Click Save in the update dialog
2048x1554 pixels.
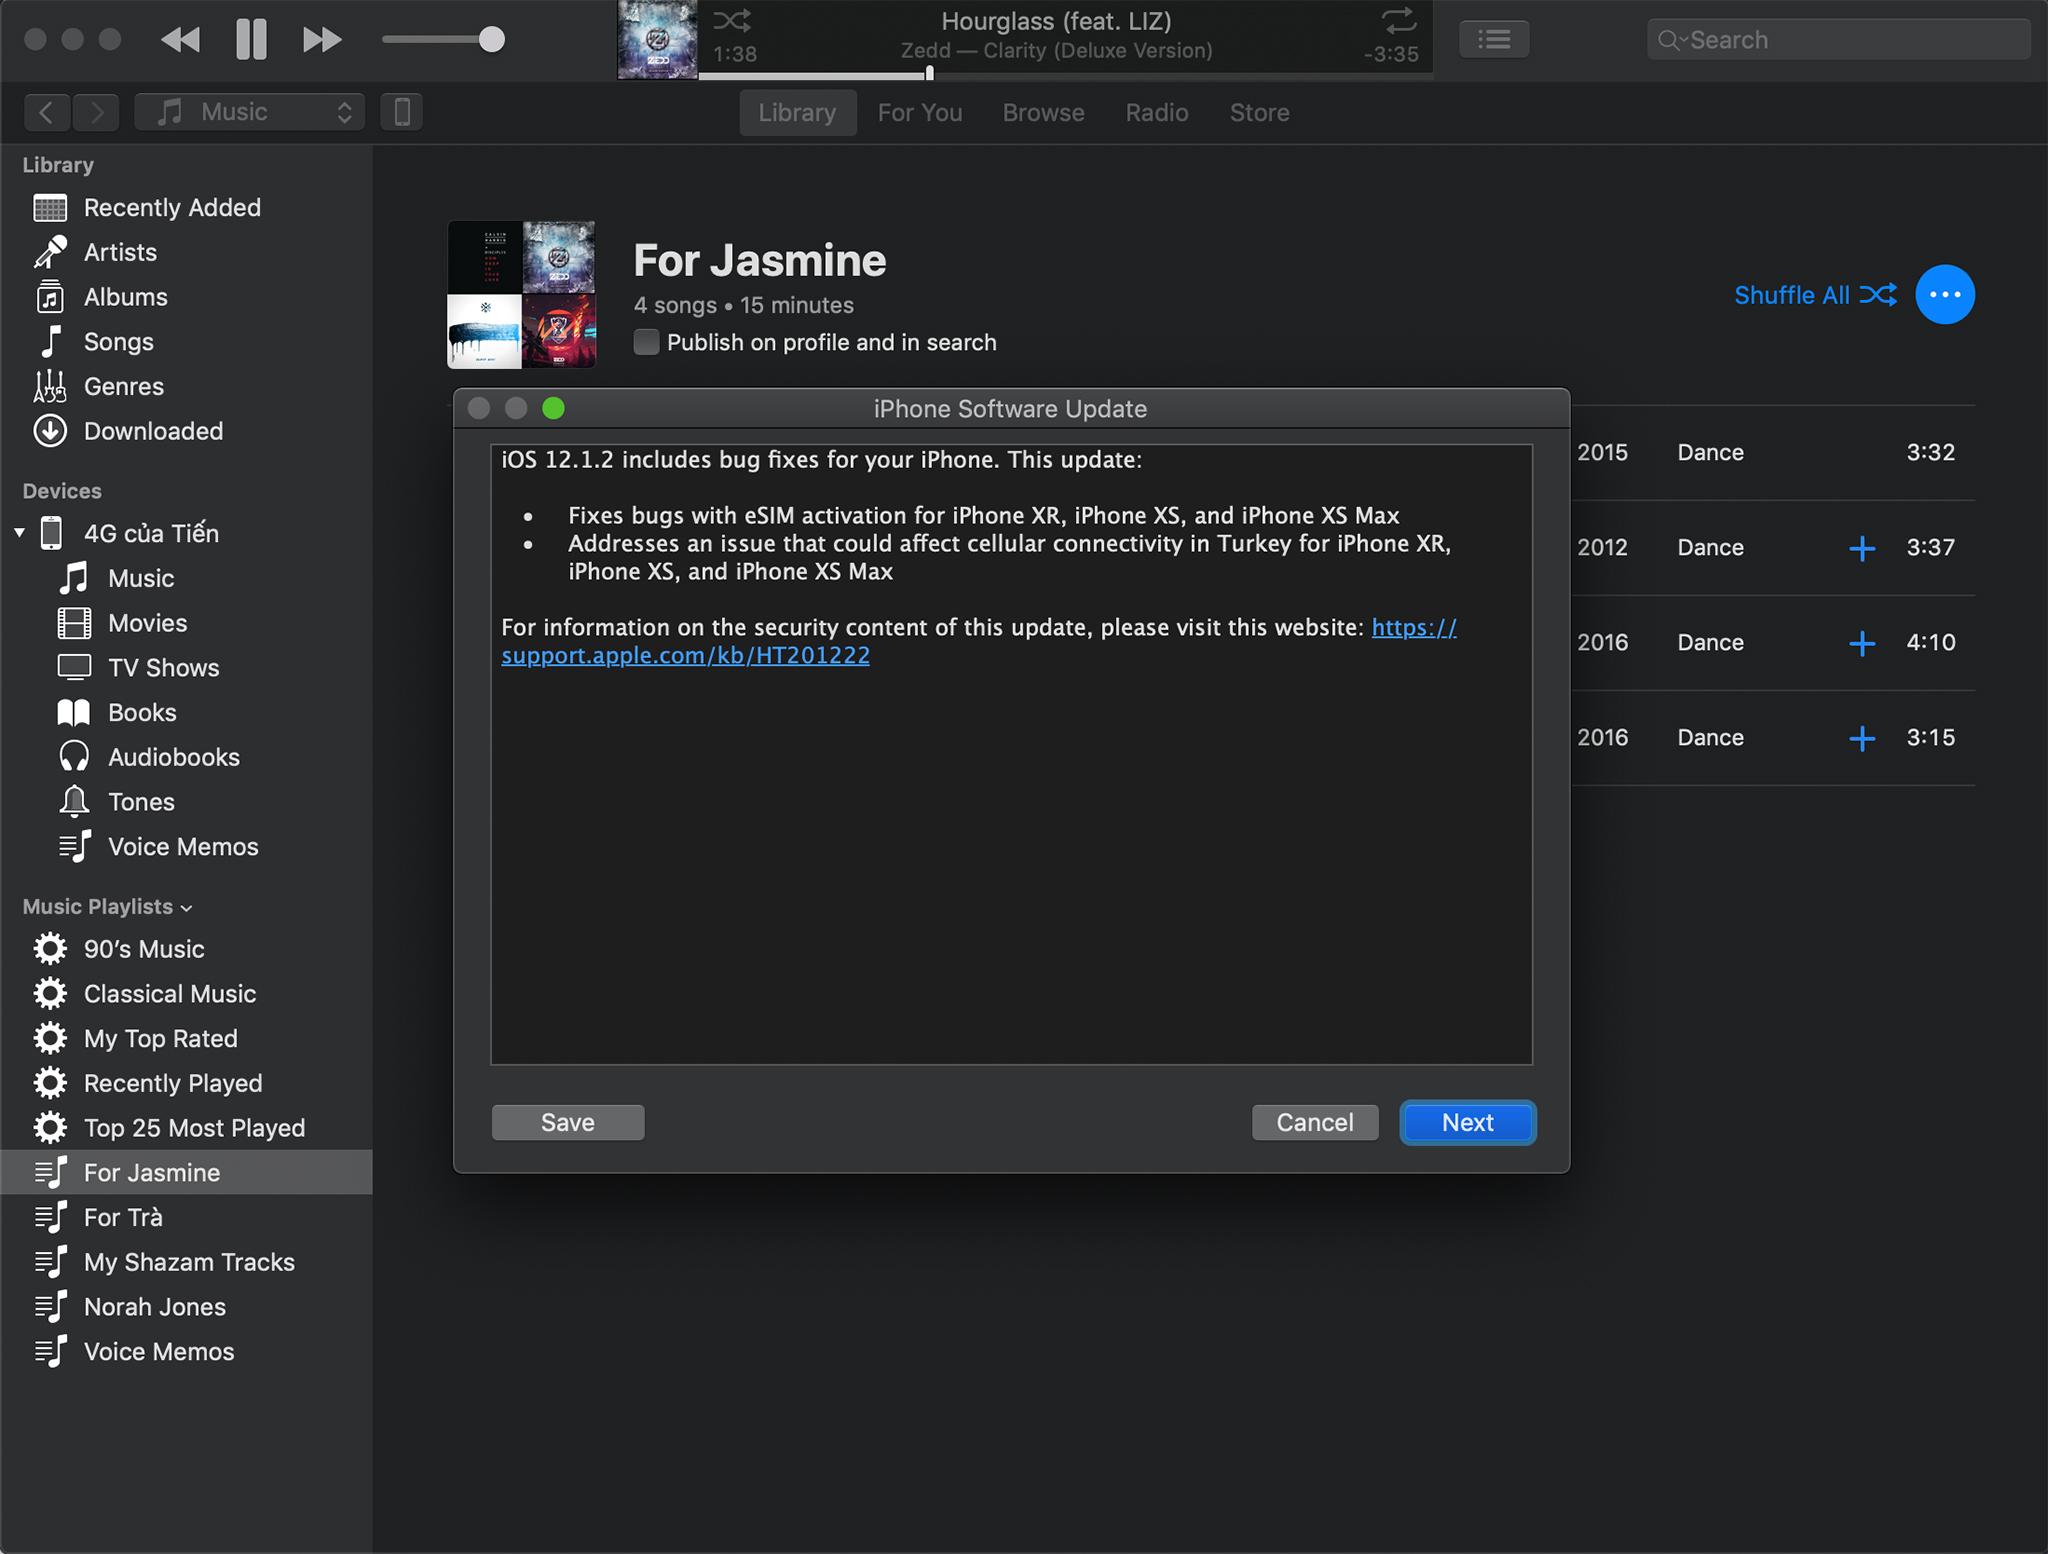568,1122
